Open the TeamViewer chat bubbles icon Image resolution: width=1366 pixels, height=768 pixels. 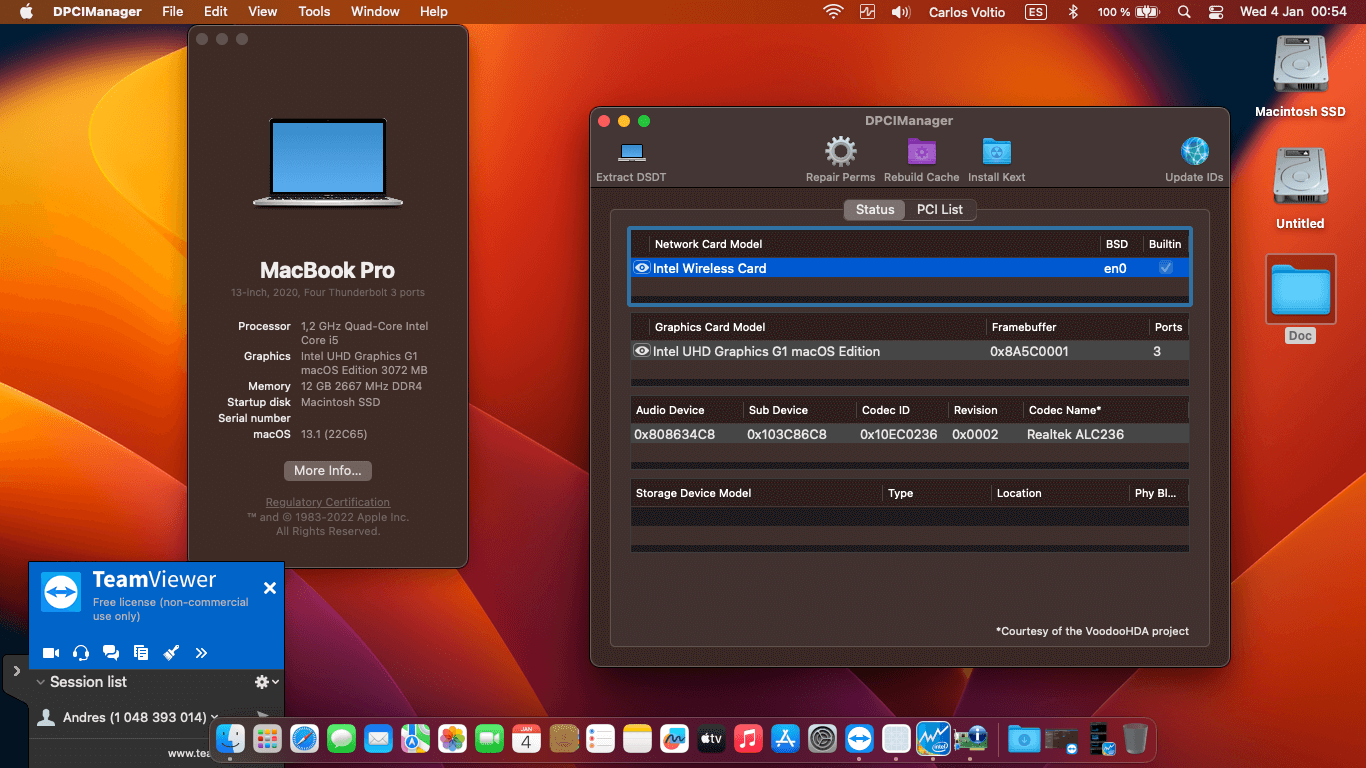click(111, 653)
